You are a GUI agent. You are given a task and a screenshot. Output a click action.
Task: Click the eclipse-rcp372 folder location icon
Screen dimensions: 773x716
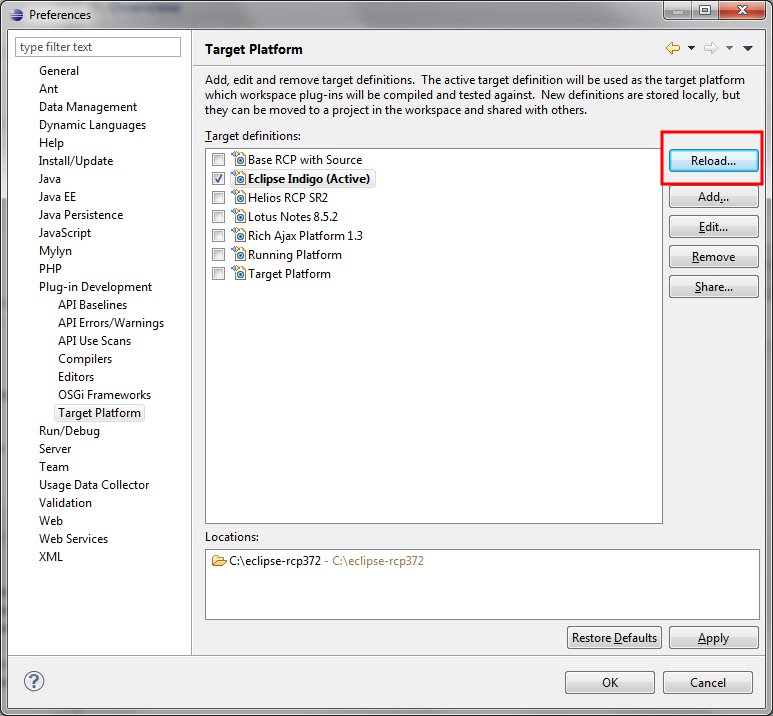219,561
